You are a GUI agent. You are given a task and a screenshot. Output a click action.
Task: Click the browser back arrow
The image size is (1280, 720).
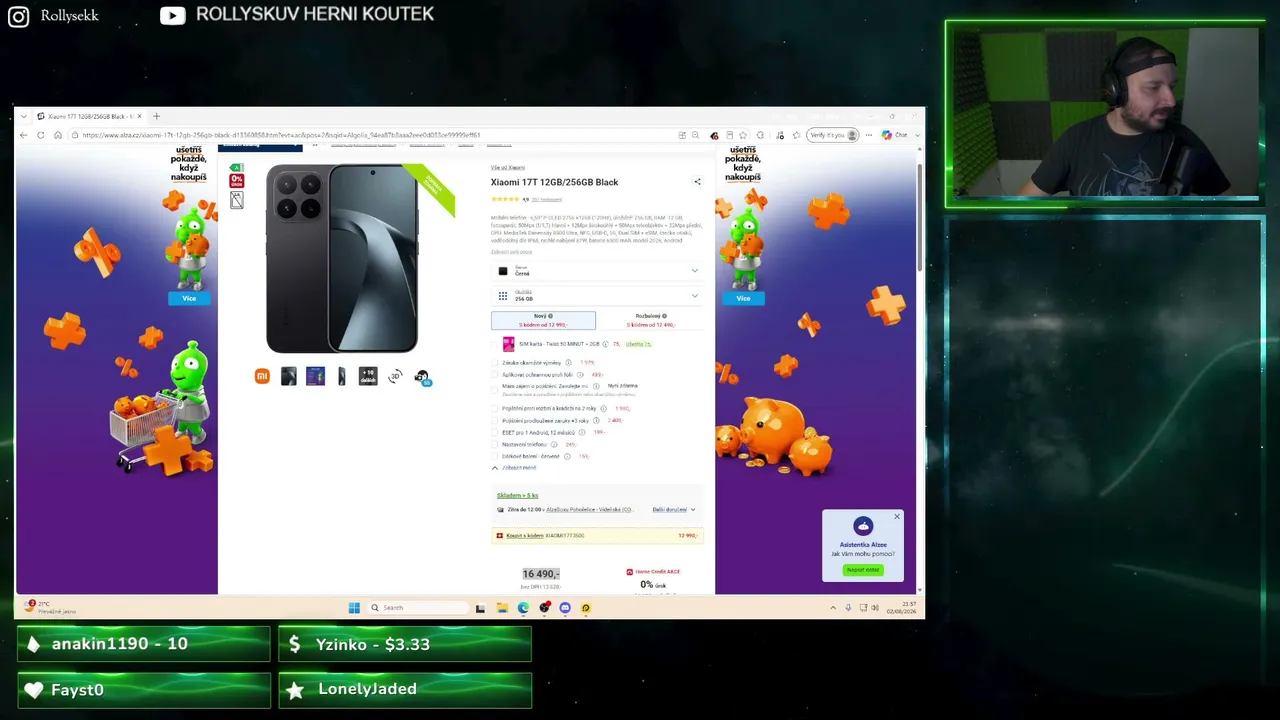(x=23, y=135)
